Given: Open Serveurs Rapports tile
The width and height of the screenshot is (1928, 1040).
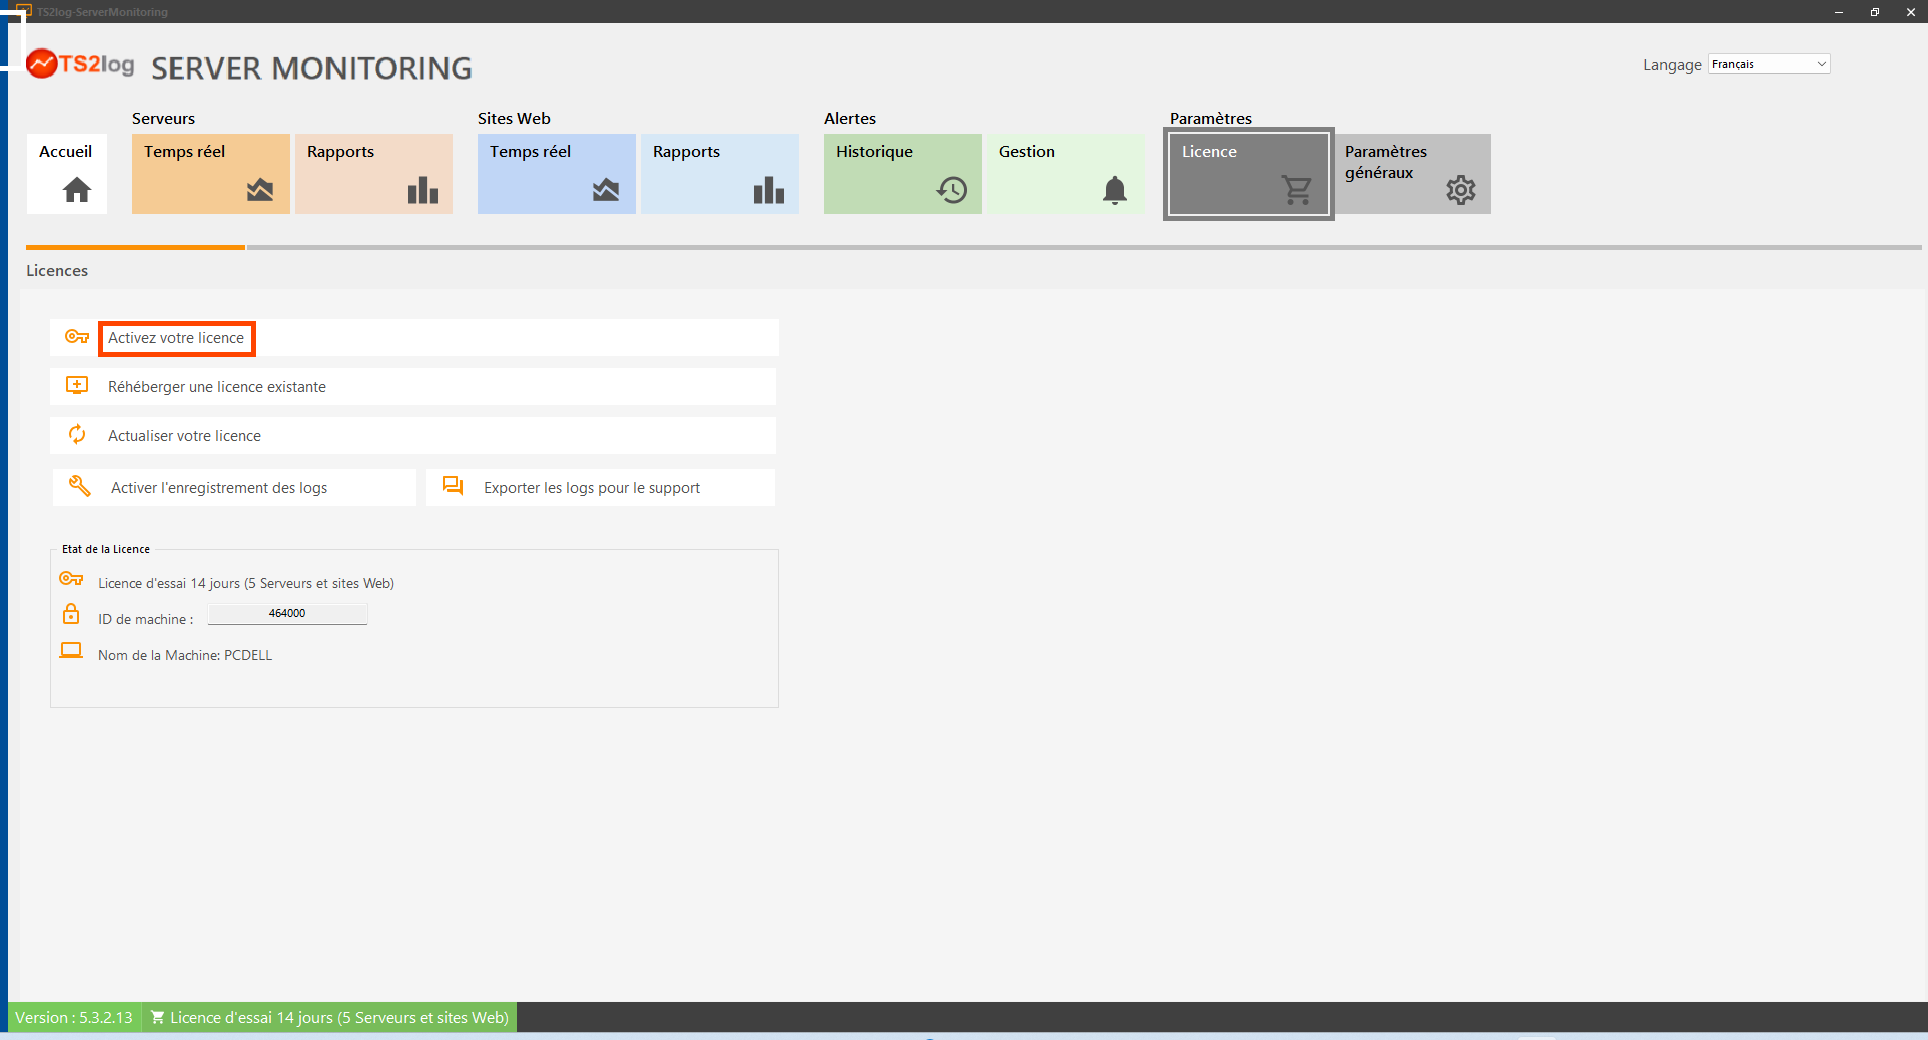Looking at the screenshot, I should pos(373,173).
